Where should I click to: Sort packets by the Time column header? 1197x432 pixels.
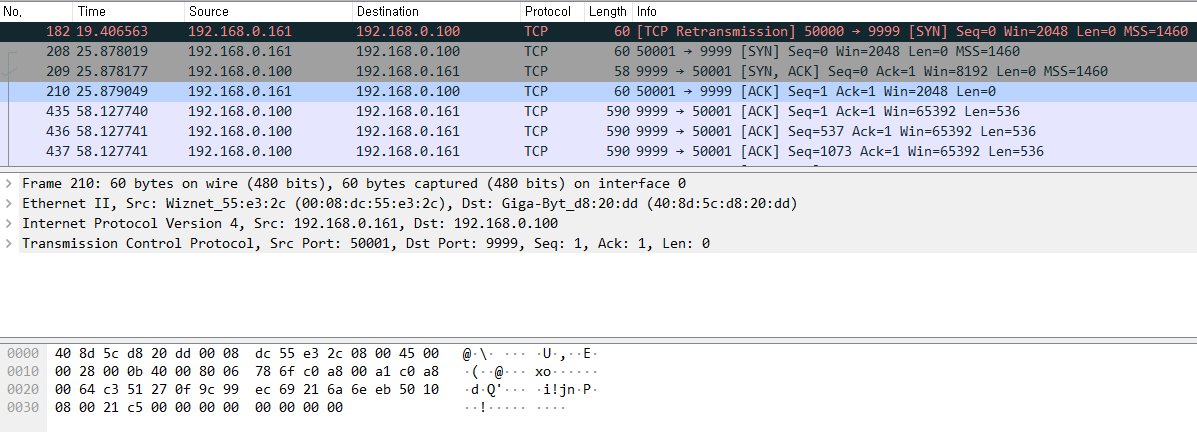click(129, 11)
